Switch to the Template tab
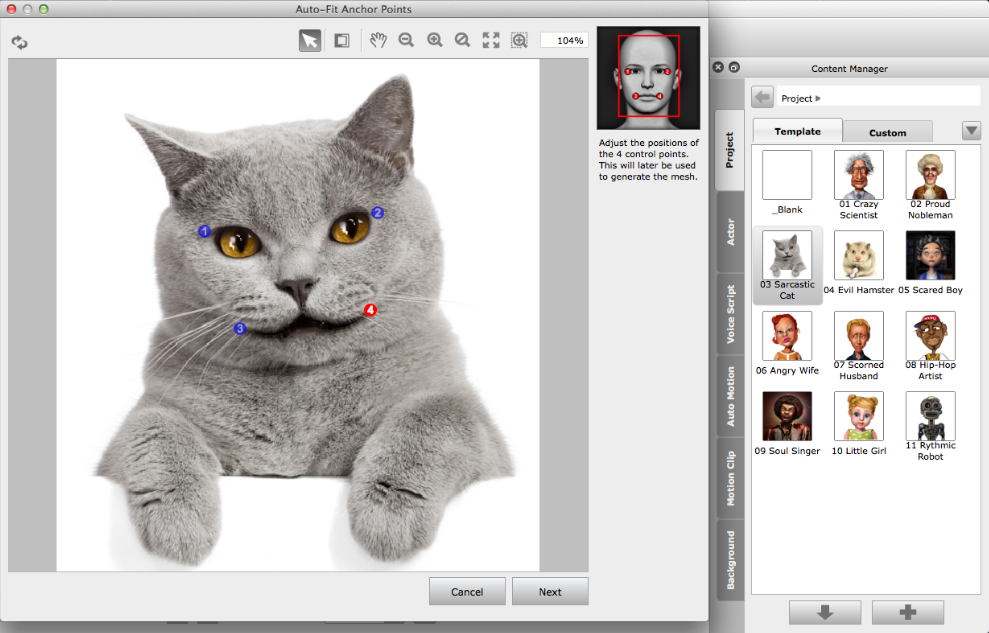Screen dimensions: 989x633 click(x=797, y=131)
